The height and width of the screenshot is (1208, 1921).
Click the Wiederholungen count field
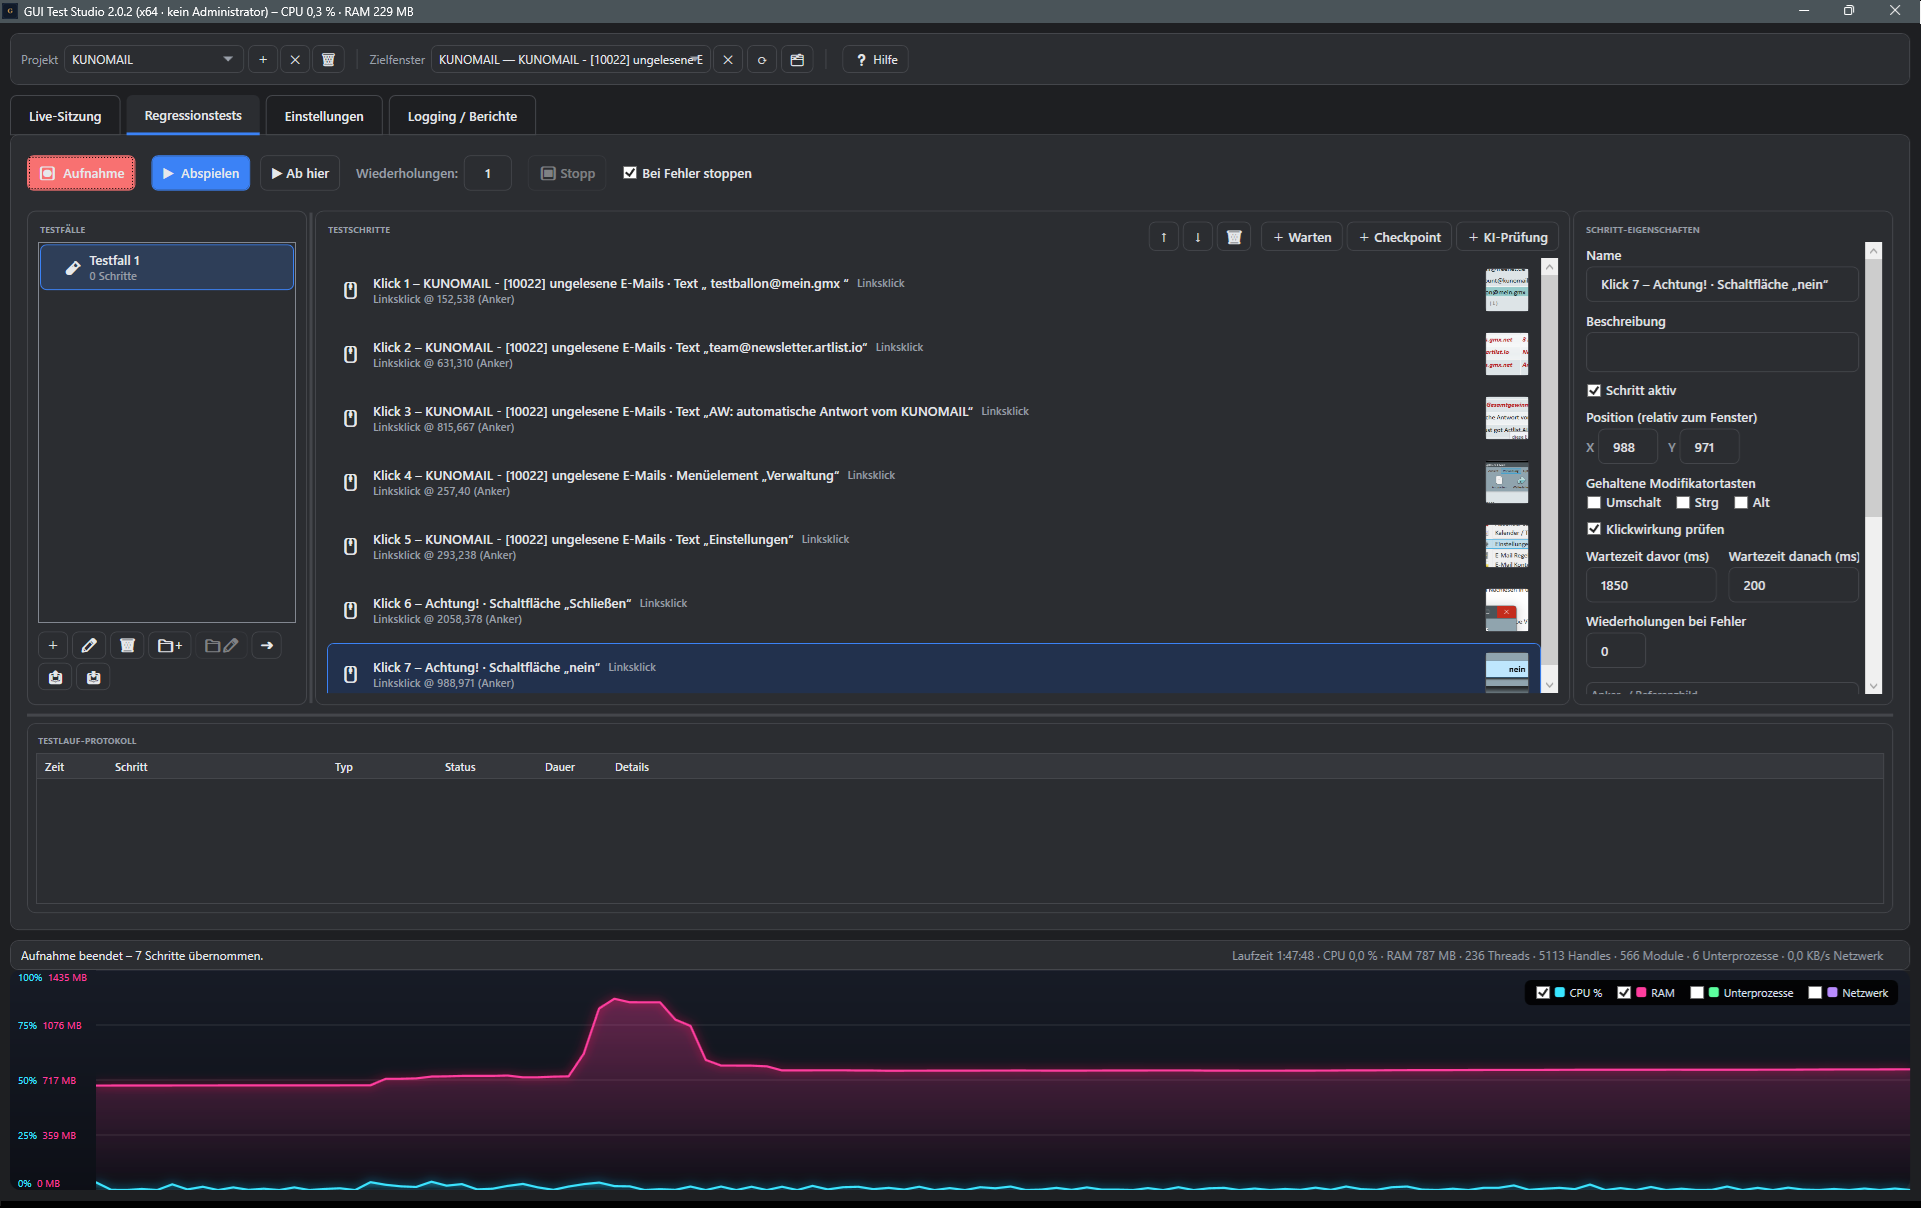point(489,173)
